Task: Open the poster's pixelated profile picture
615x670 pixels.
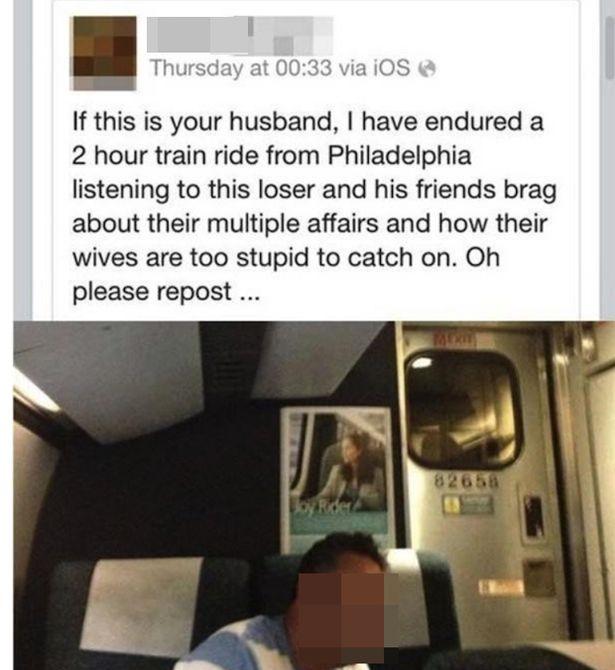Action: tap(105, 53)
